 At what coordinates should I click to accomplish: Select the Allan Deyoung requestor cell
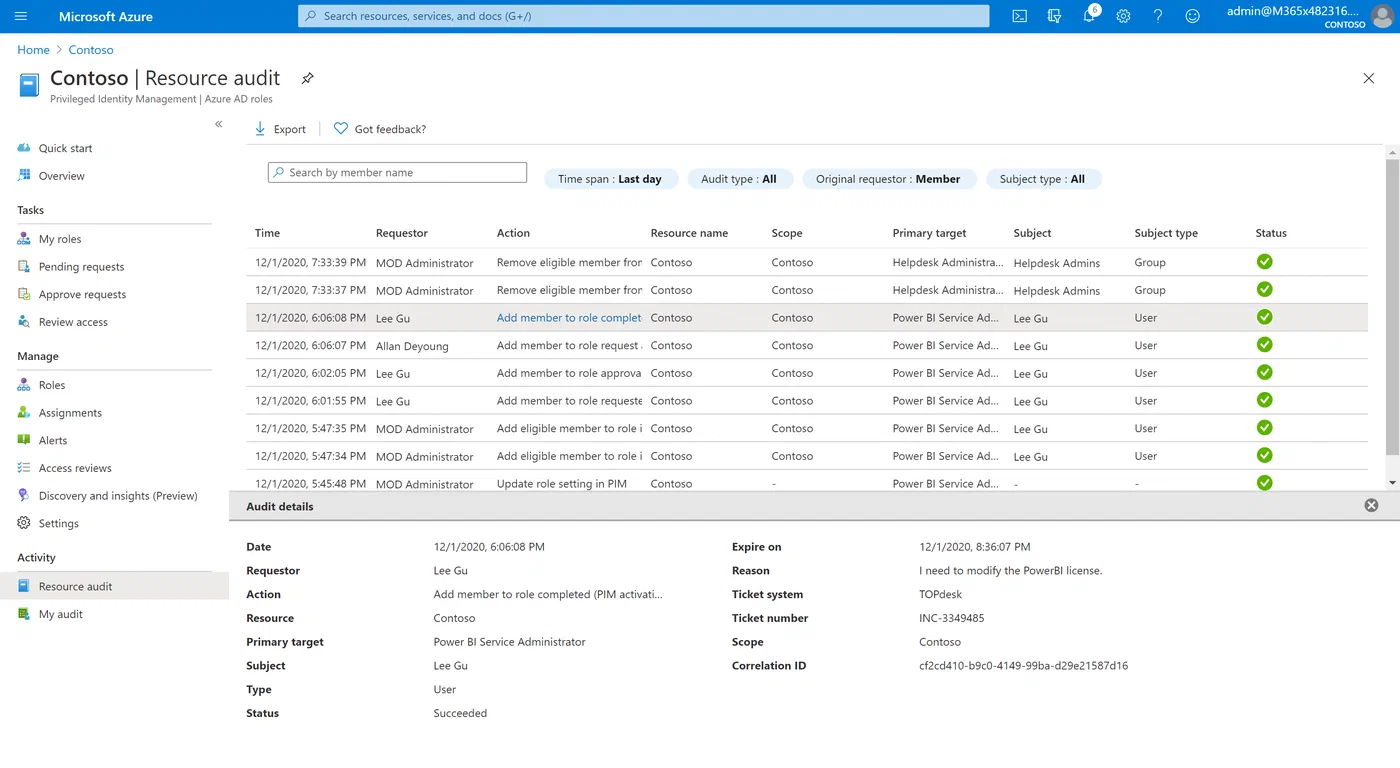point(412,346)
